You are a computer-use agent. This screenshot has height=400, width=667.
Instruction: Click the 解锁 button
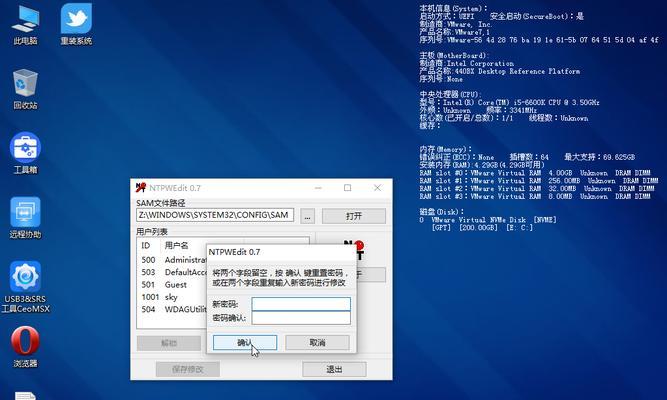(x=169, y=343)
